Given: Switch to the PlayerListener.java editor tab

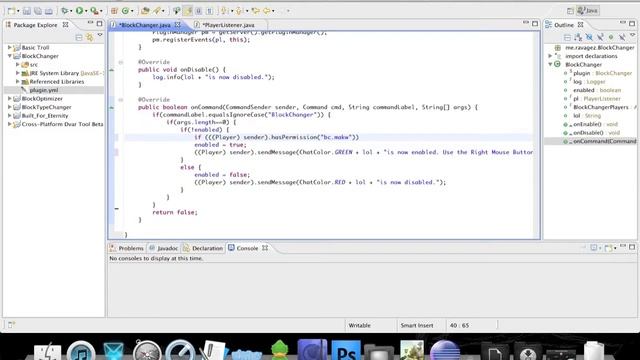Looking at the screenshot, I should click(x=228, y=25).
